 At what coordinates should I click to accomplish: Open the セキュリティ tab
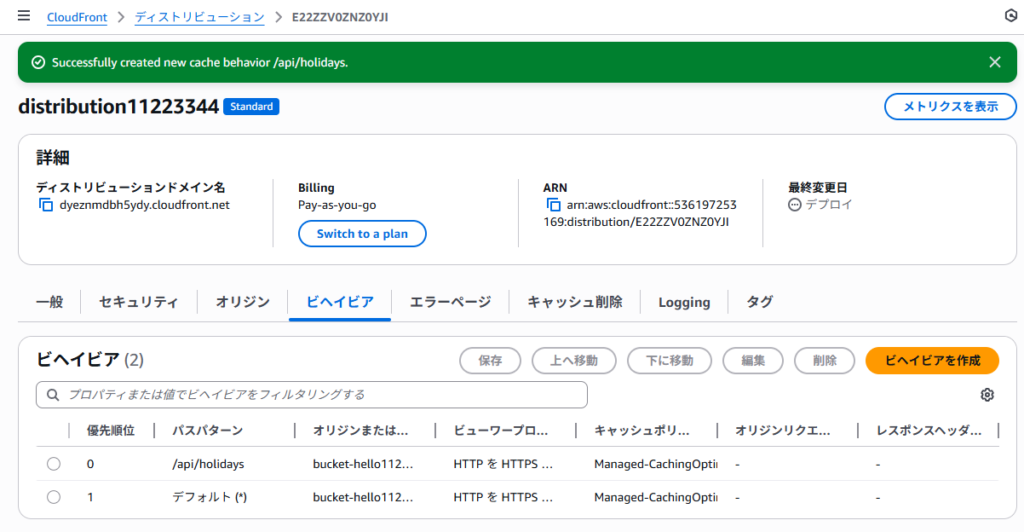(139, 302)
